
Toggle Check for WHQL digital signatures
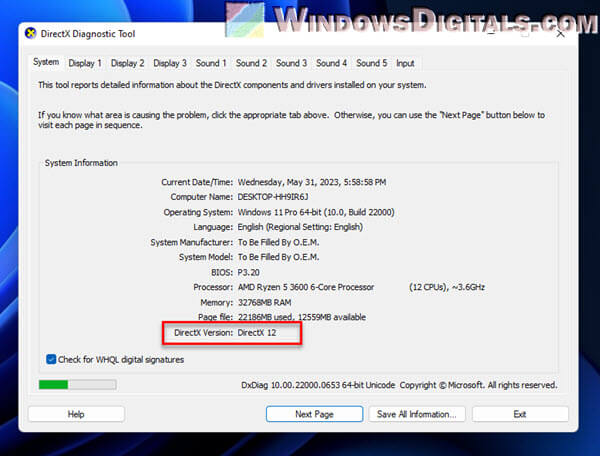click(x=51, y=359)
